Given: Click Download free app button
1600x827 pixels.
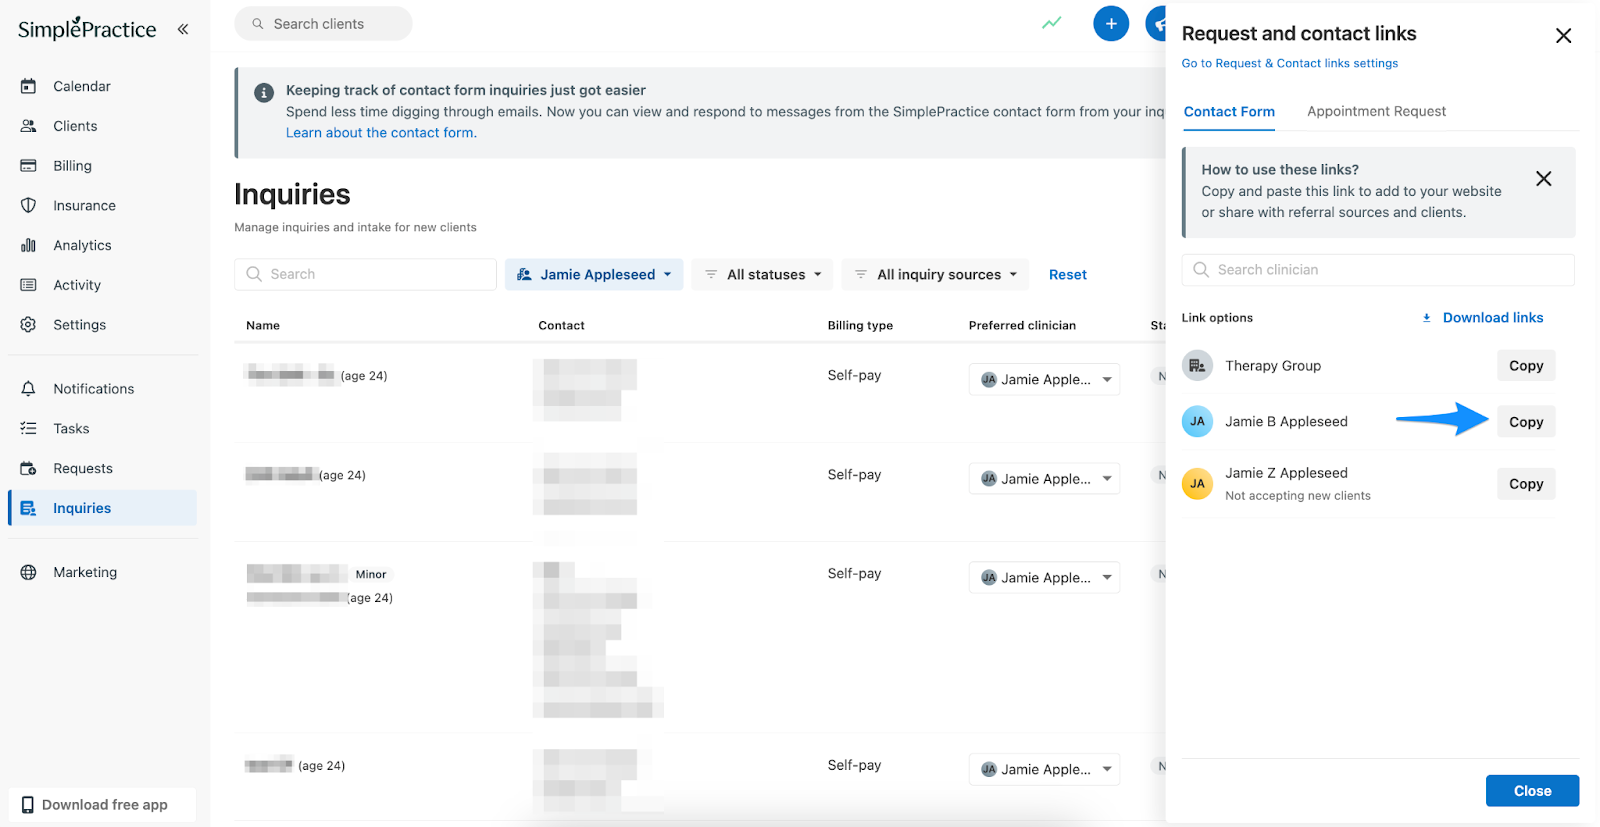Looking at the screenshot, I should point(102,805).
